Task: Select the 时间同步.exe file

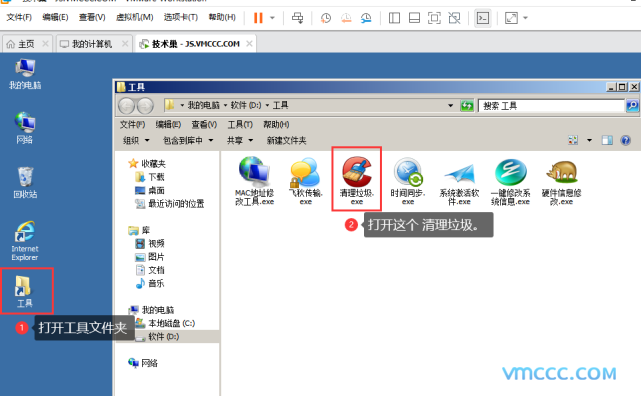Action: tap(408, 180)
